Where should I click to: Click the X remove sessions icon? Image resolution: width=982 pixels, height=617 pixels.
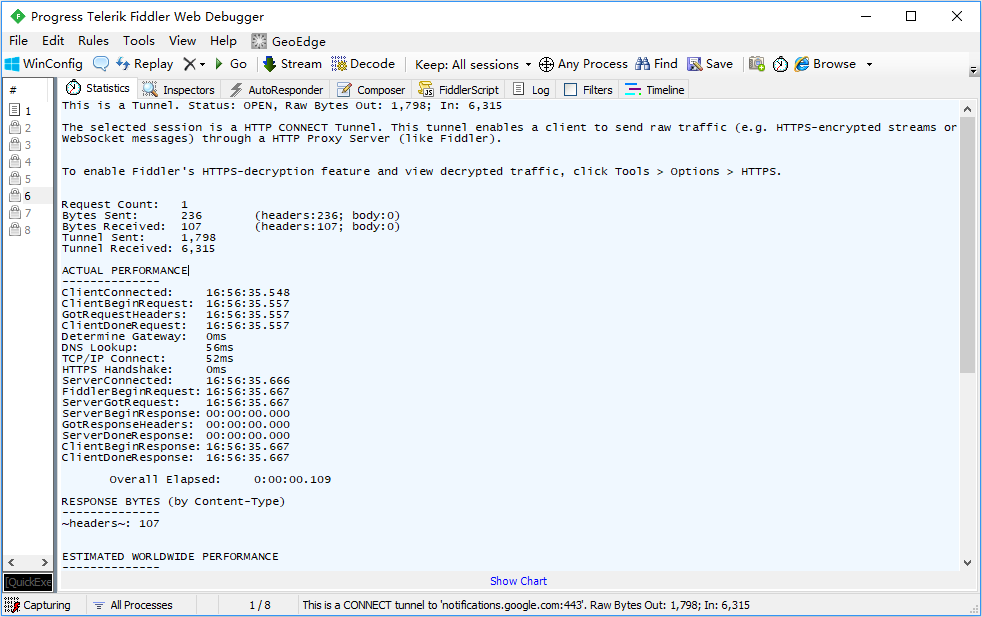click(x=189, y=64)
